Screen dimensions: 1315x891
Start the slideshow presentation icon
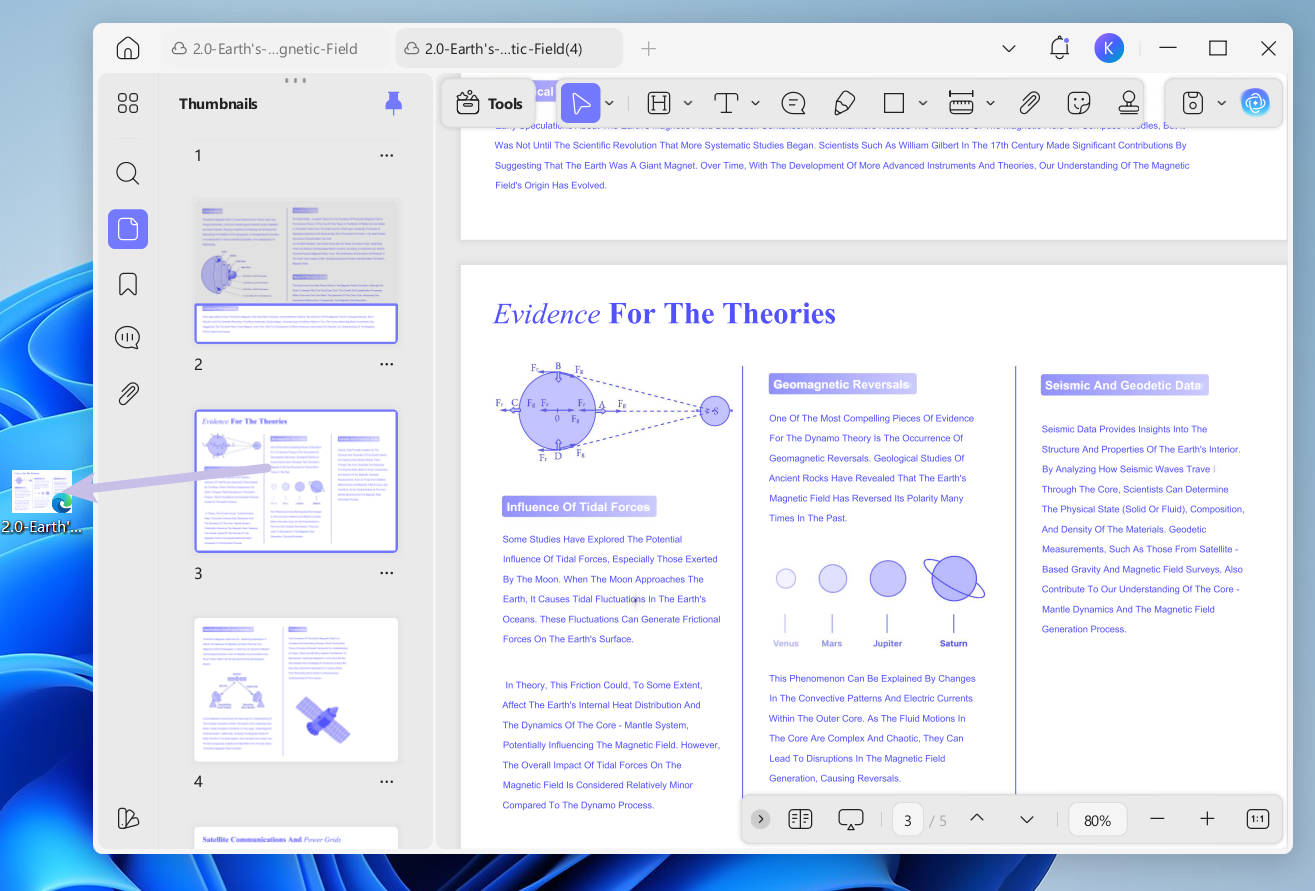tap(850, 820)
